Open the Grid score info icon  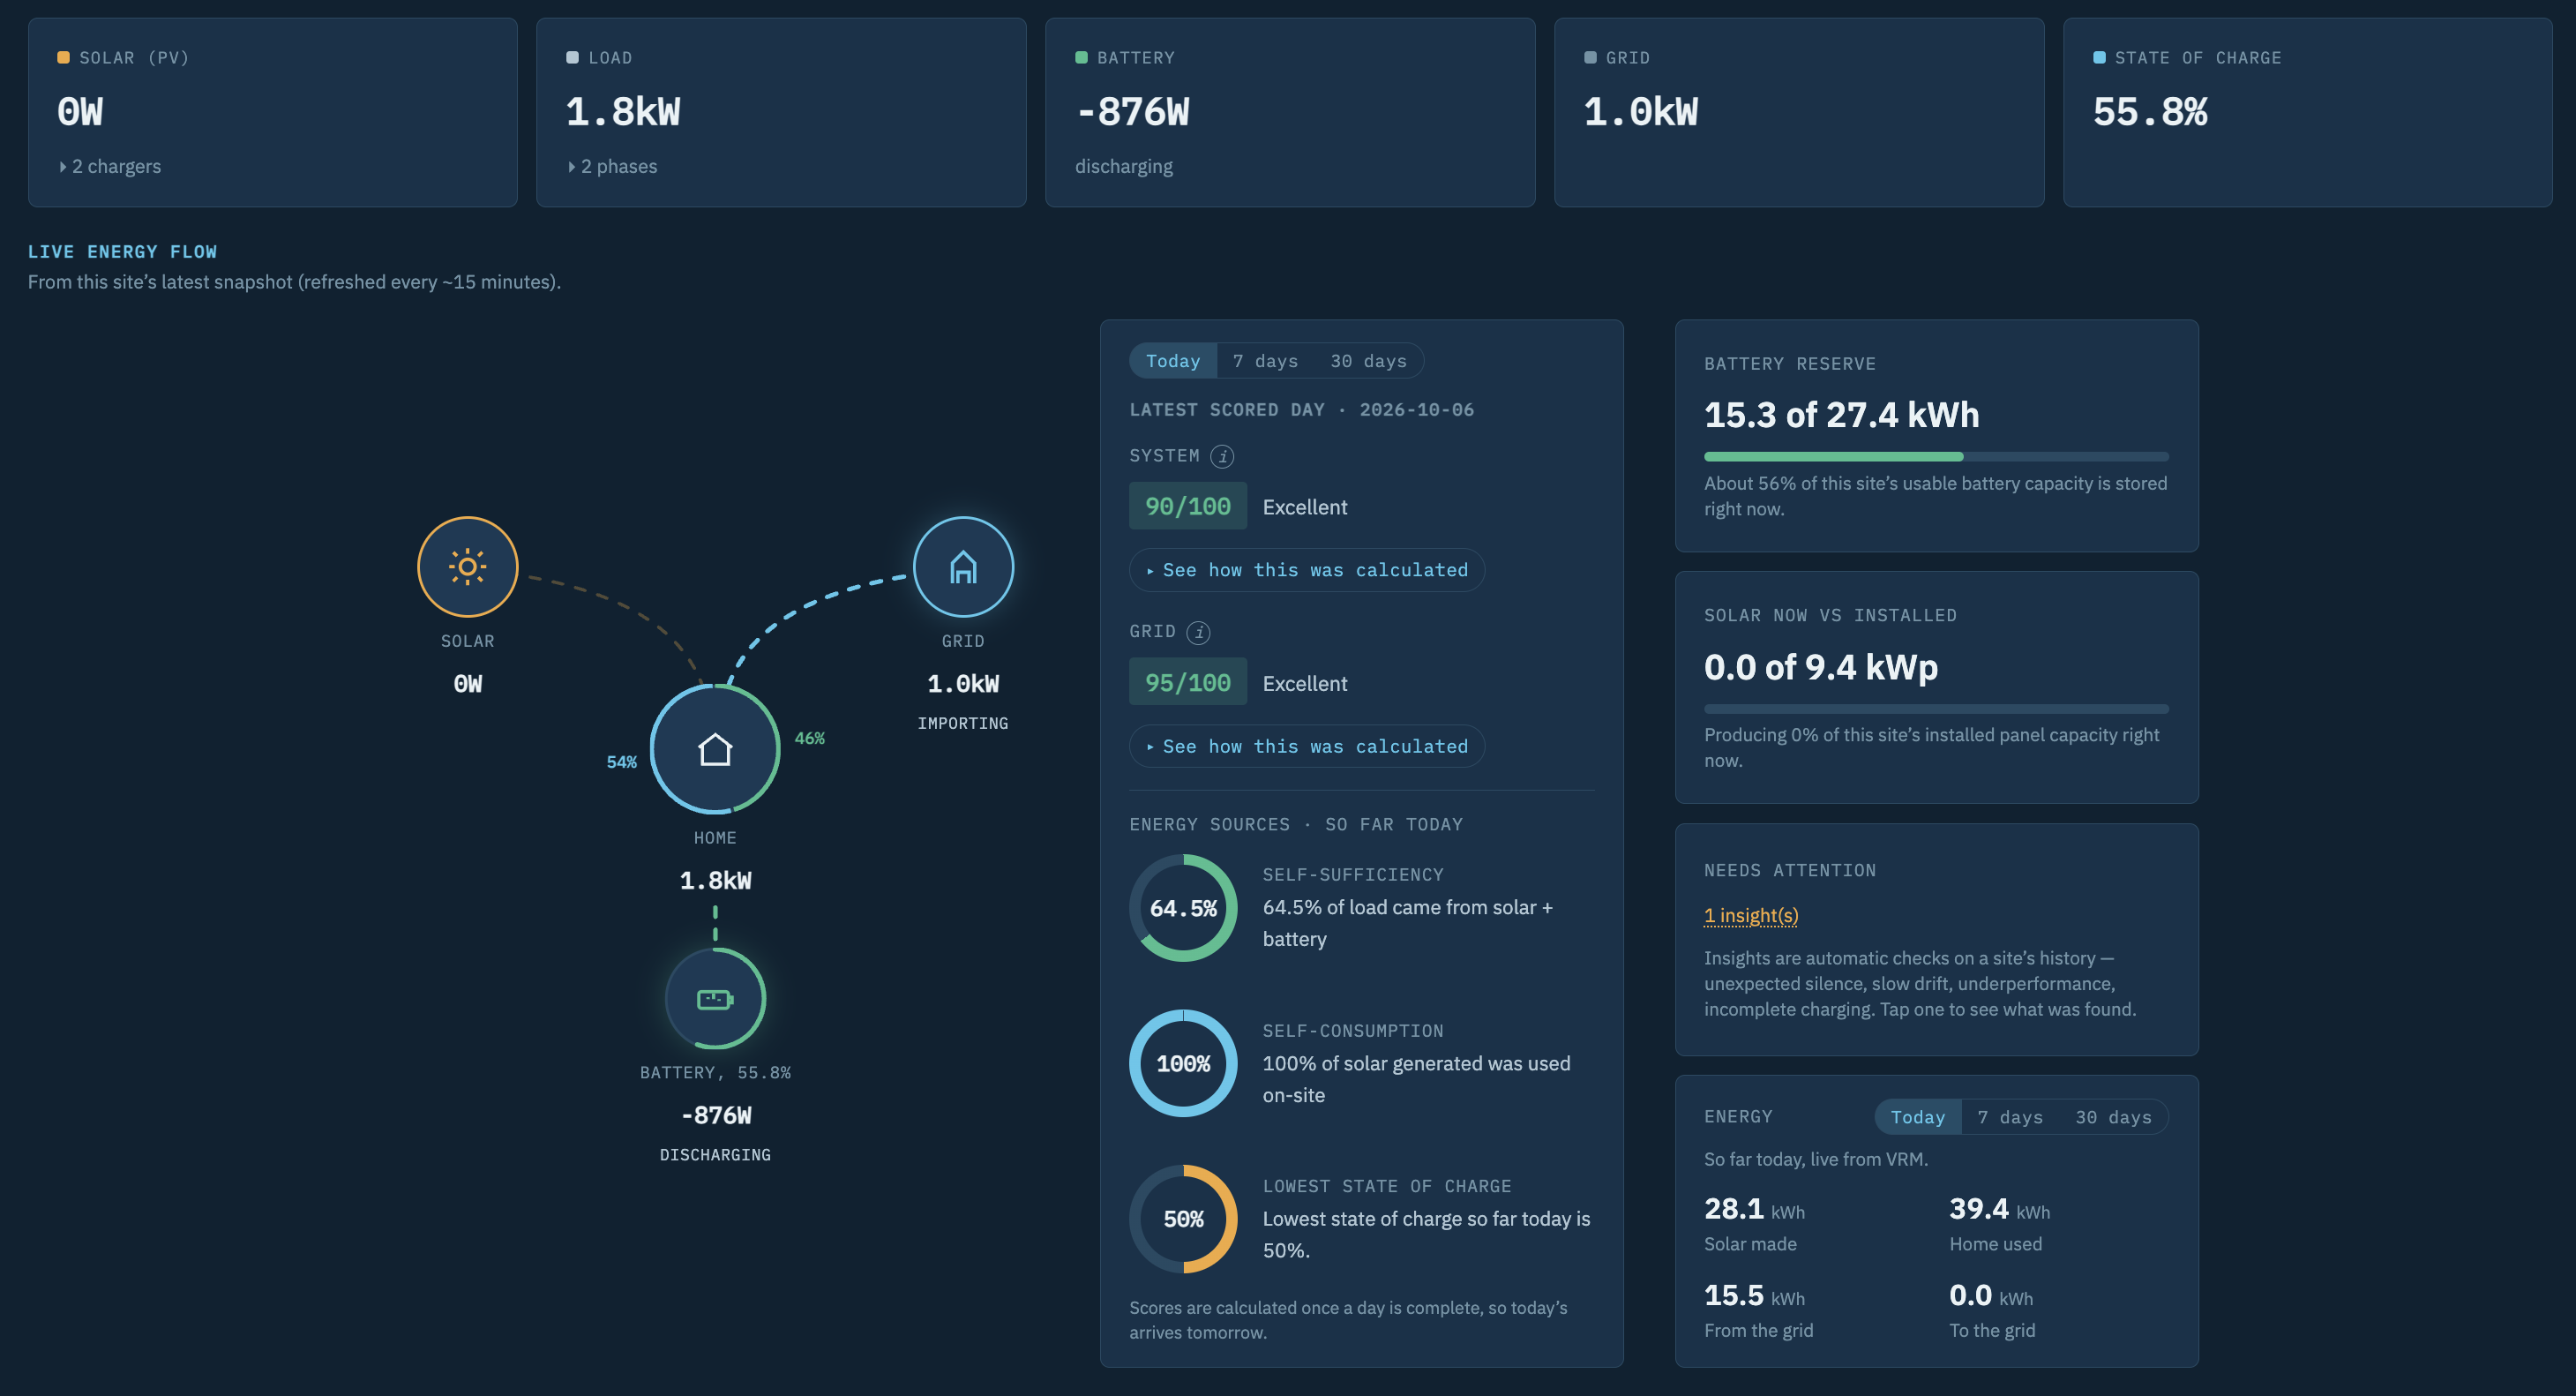click(x=1198, y=632)
